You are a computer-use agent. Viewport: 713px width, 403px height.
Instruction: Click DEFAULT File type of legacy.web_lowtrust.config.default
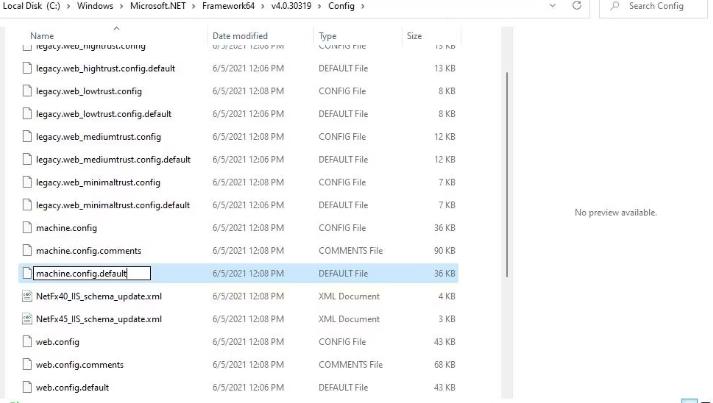click(x=343, y=114)
